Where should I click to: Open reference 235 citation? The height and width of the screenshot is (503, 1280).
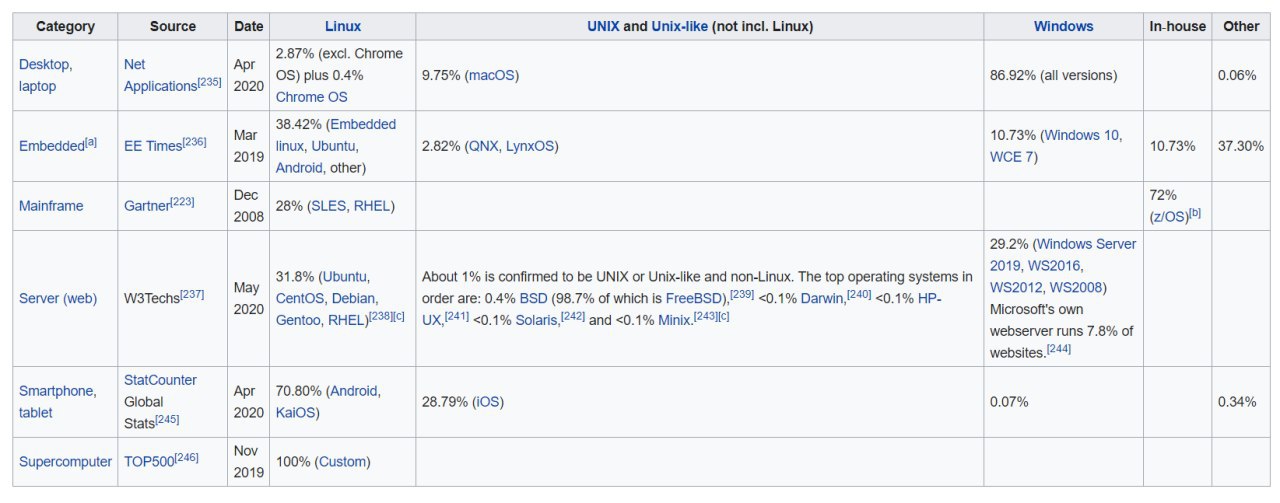click(209, 83)
